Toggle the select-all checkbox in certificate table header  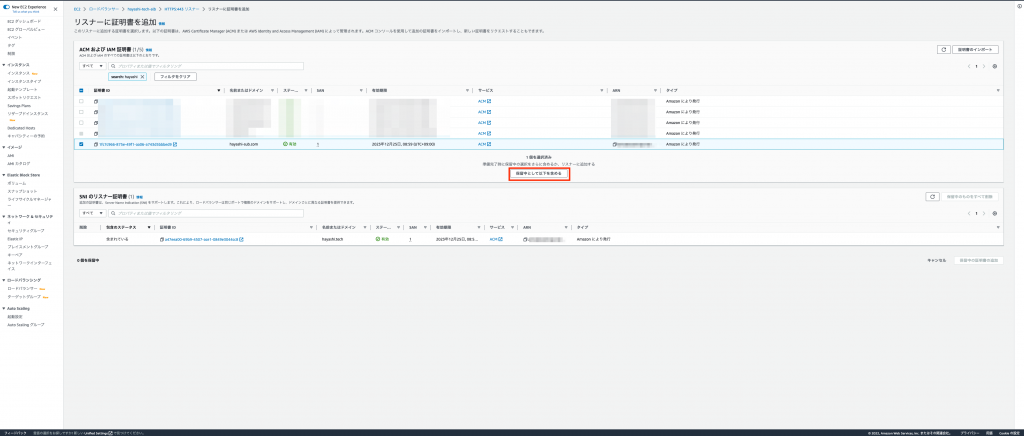[x=82, y=90]
